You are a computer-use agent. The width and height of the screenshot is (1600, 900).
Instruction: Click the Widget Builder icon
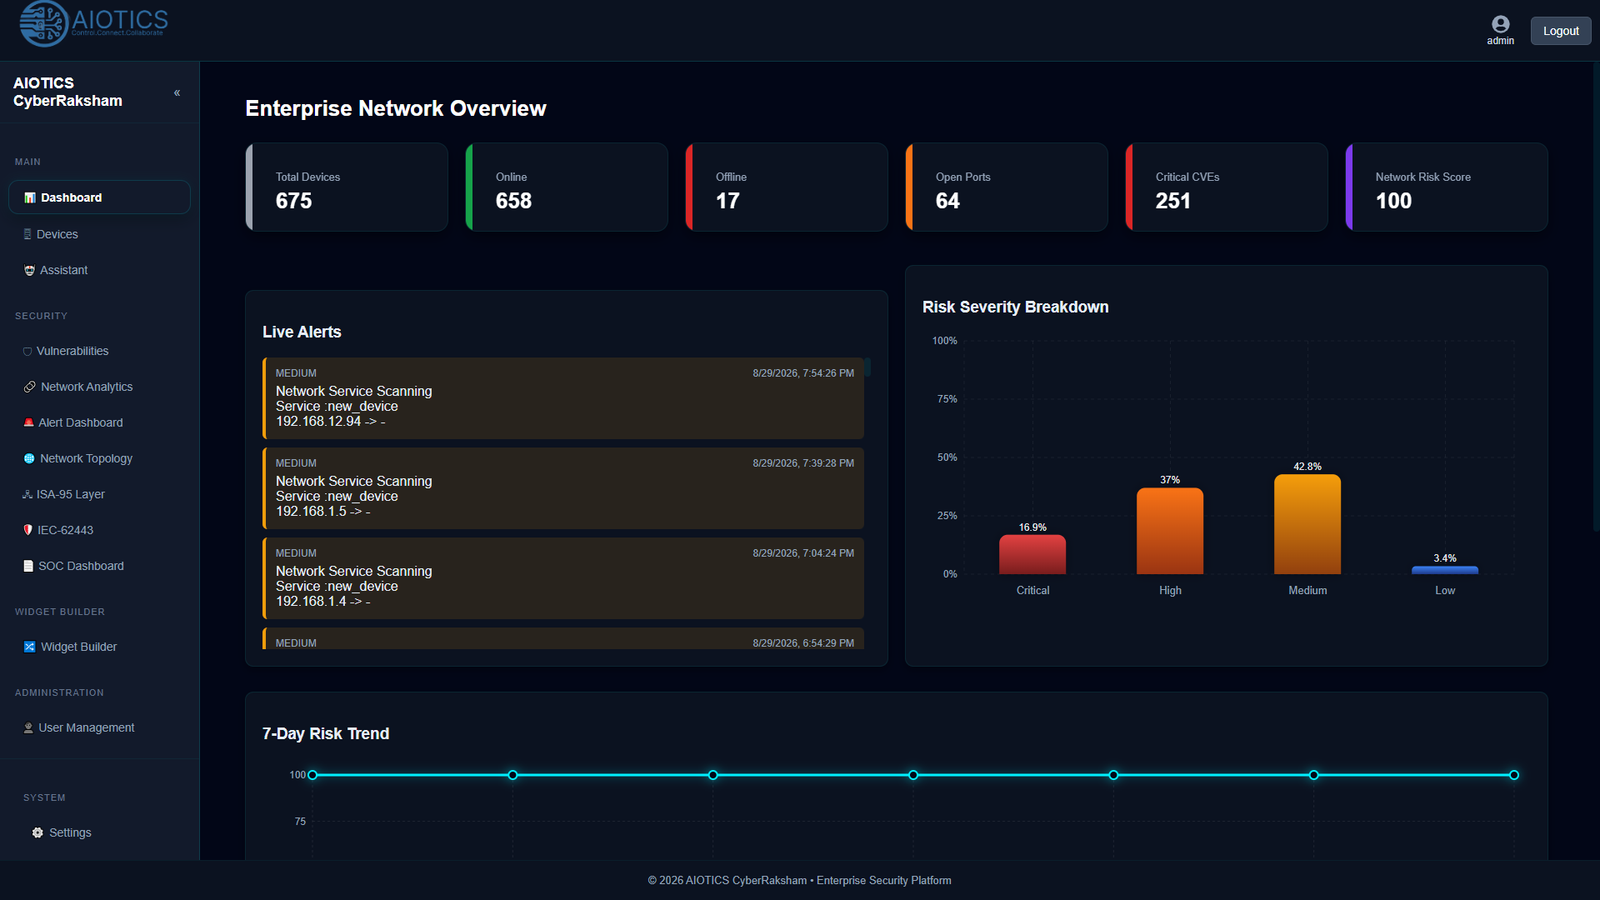point(30,647)
